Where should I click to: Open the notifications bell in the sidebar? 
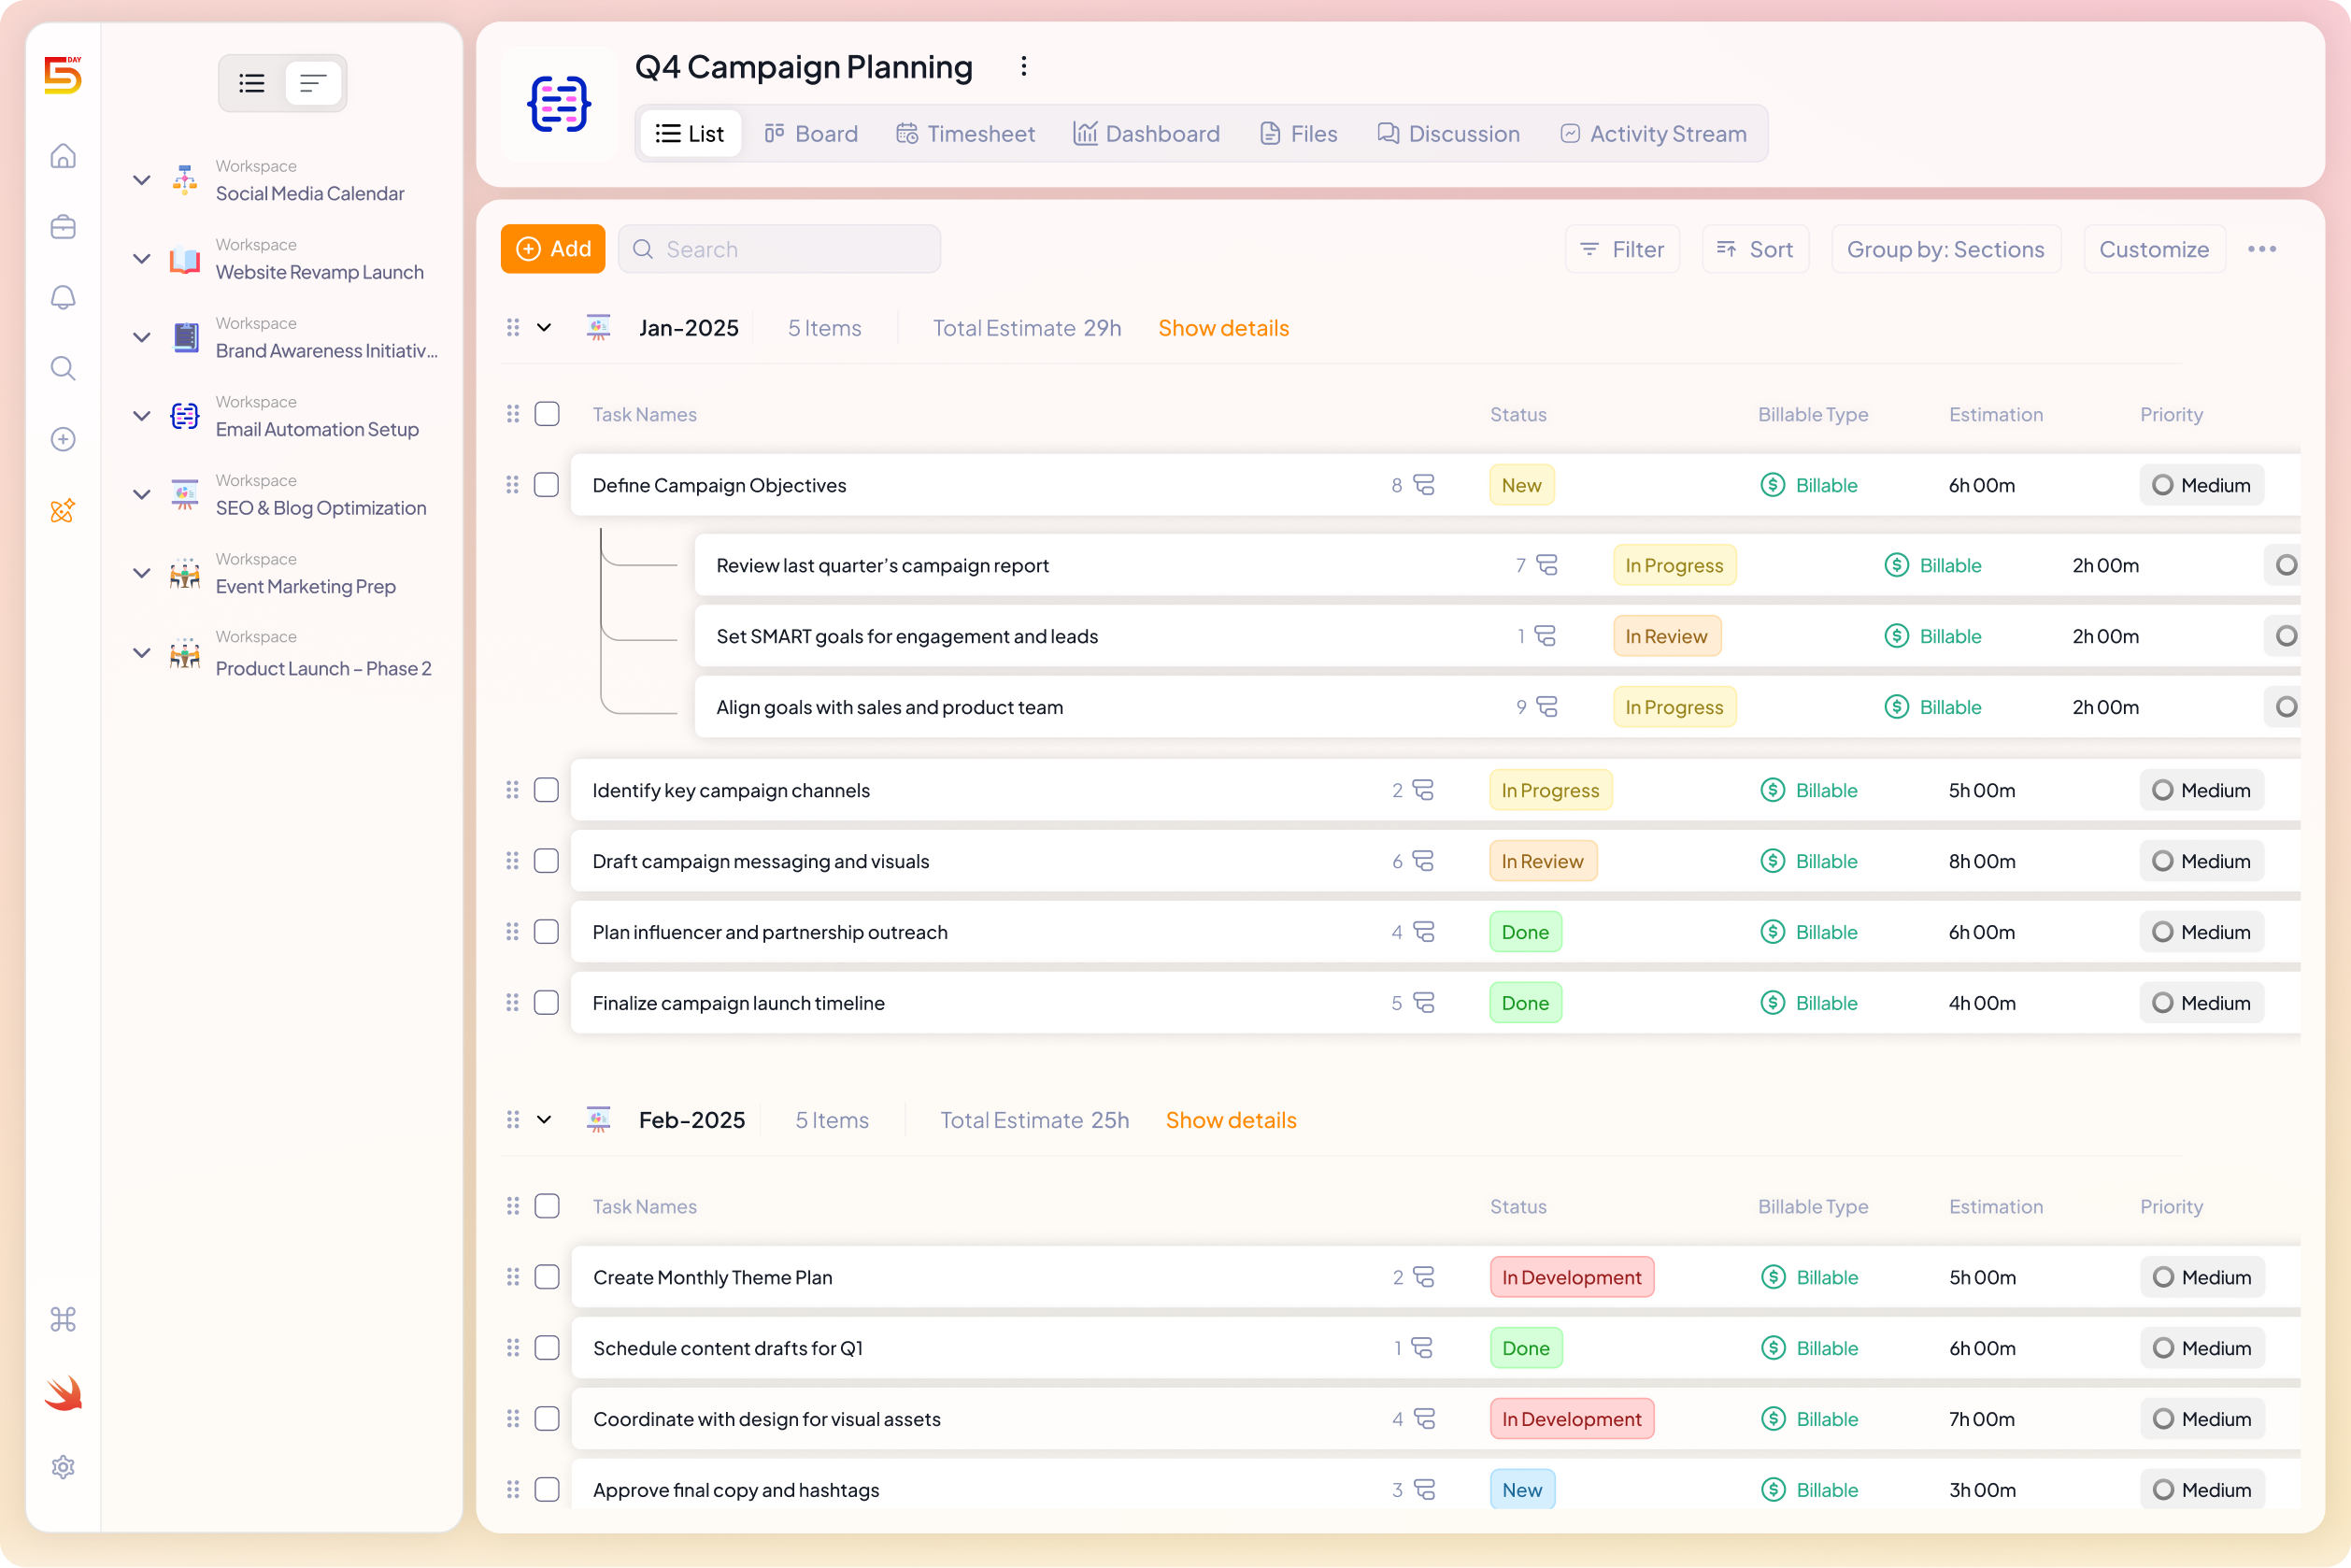pos(63,297)
